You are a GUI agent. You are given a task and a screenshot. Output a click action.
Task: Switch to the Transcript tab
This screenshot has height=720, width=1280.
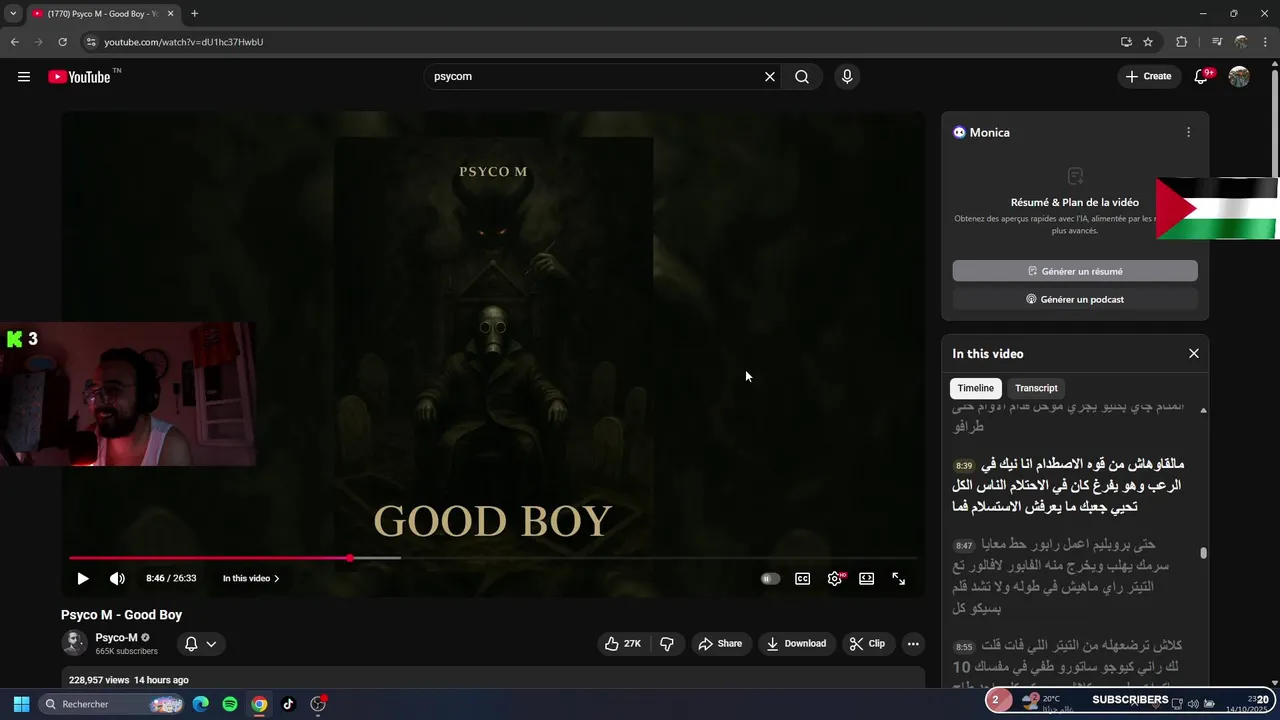pyautogui.click(x=1036, y=388)
